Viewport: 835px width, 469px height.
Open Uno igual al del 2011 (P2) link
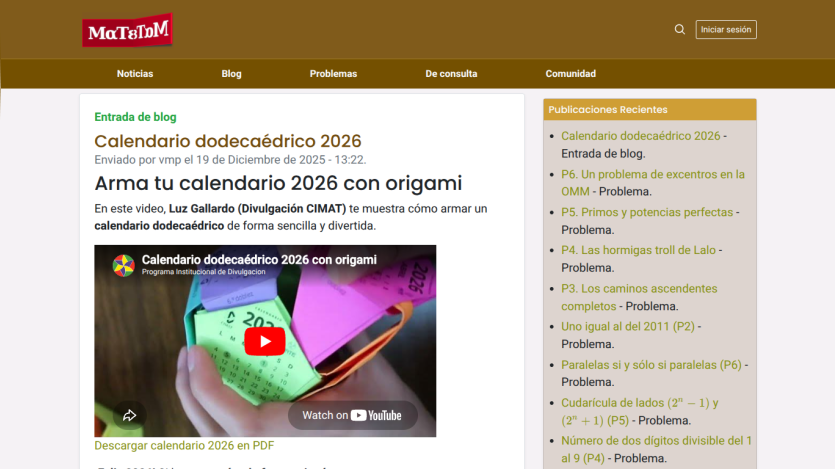[x=628, y=326]
